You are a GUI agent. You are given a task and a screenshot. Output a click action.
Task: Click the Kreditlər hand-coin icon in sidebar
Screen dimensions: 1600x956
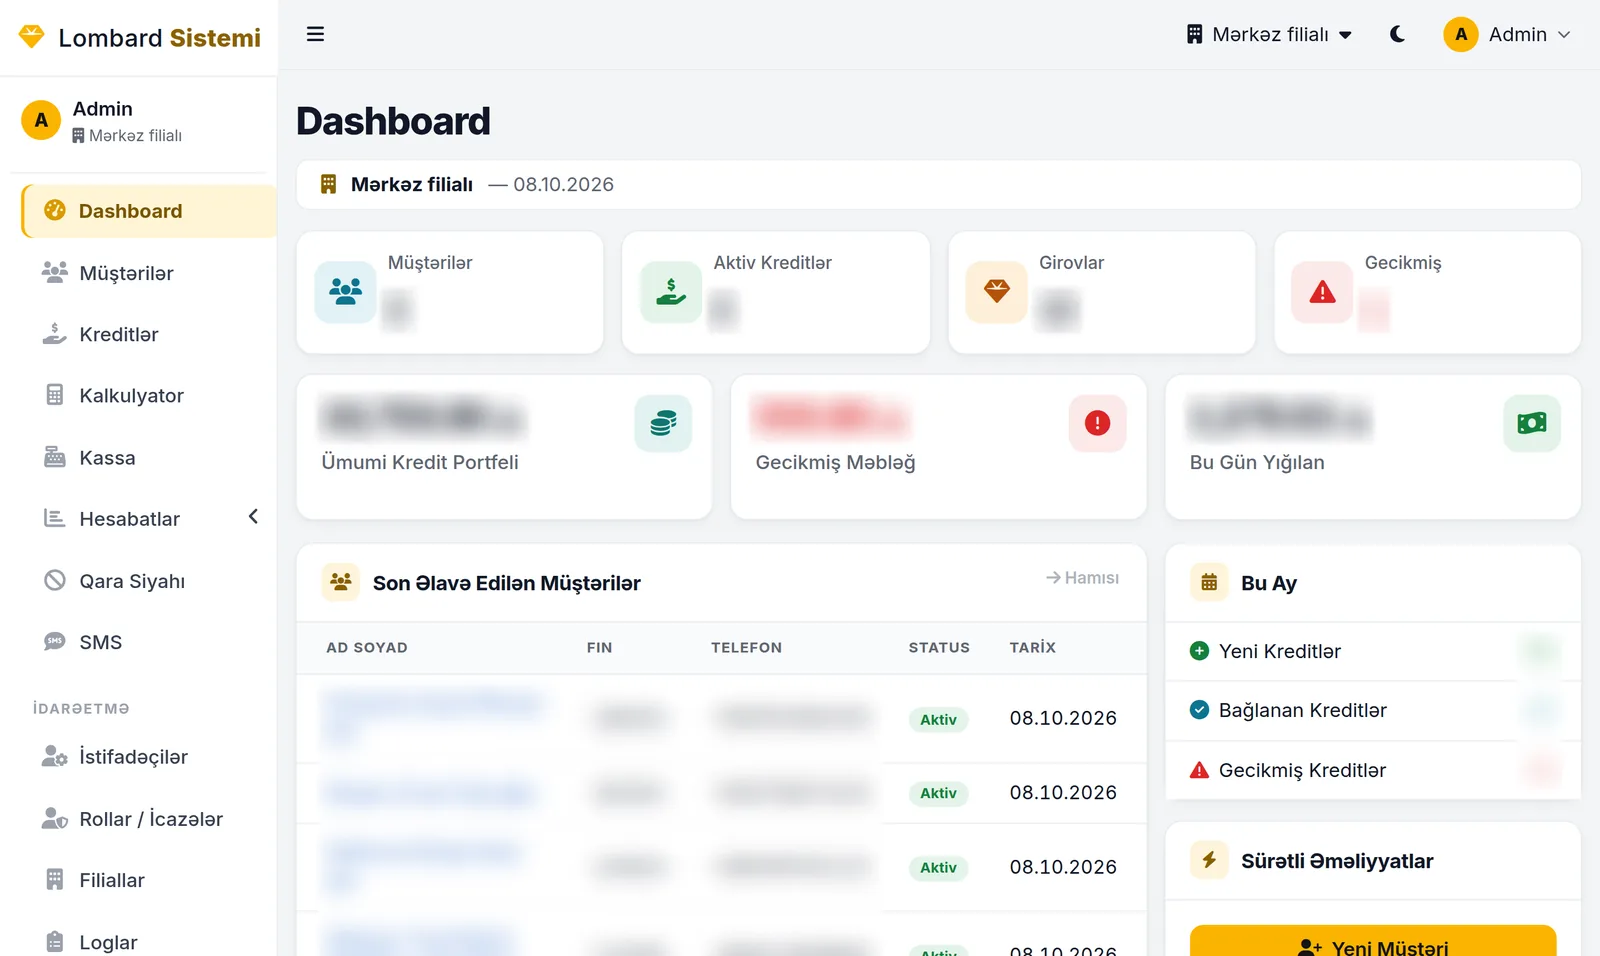coord(55,334)
